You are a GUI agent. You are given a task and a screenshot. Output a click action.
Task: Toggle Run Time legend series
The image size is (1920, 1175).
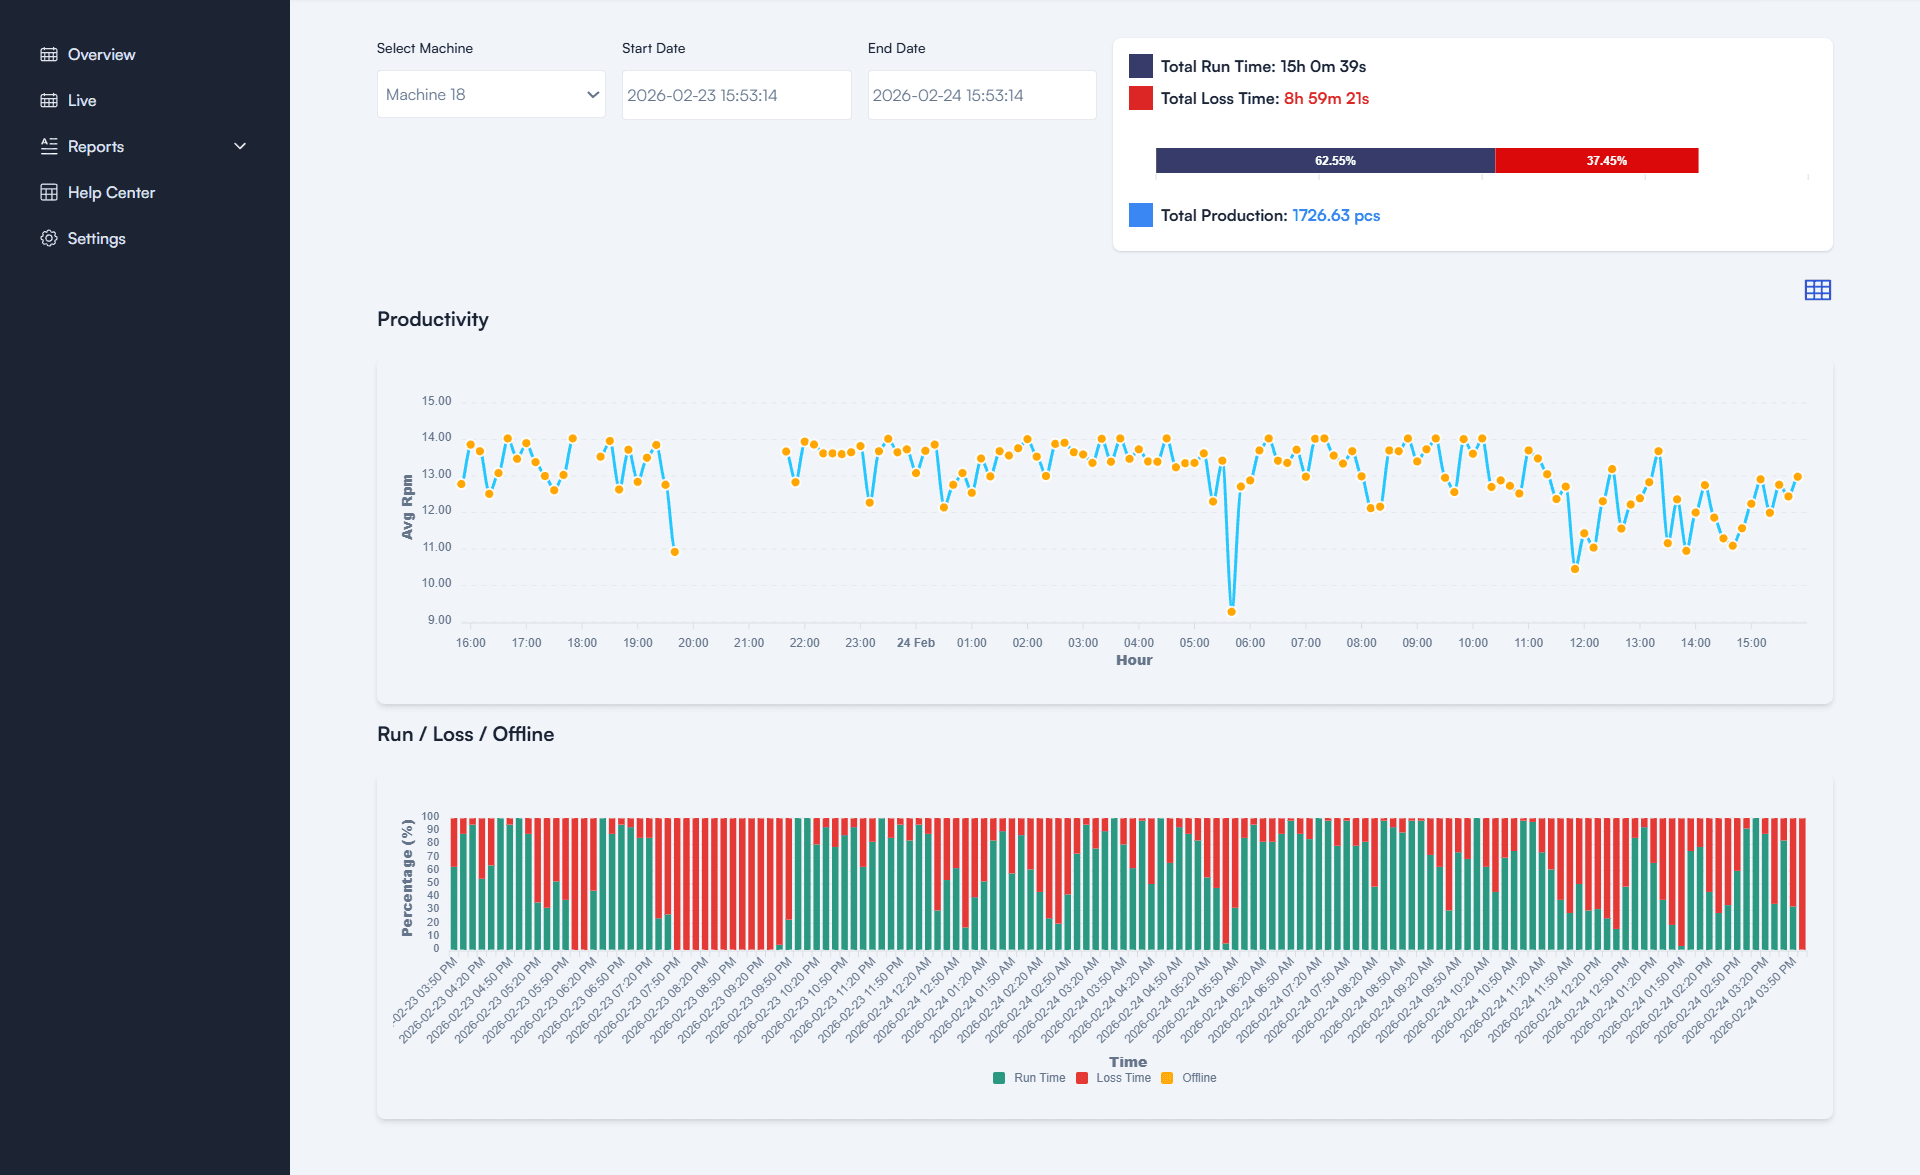coord(1029,1078)
